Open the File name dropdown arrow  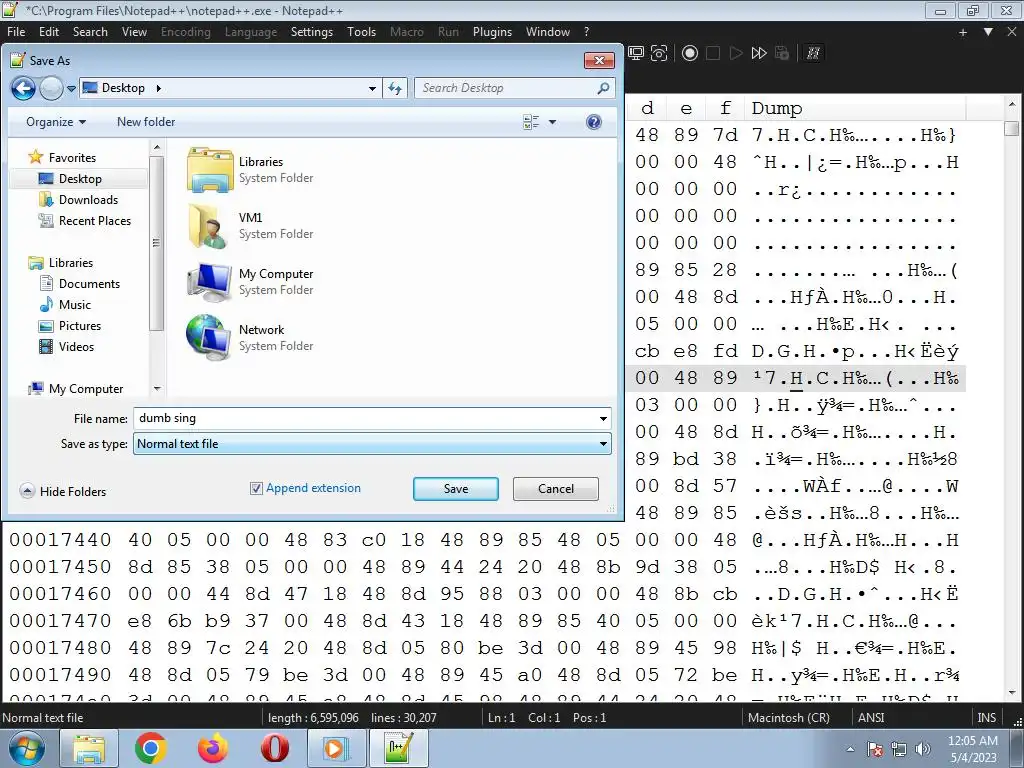603,419
